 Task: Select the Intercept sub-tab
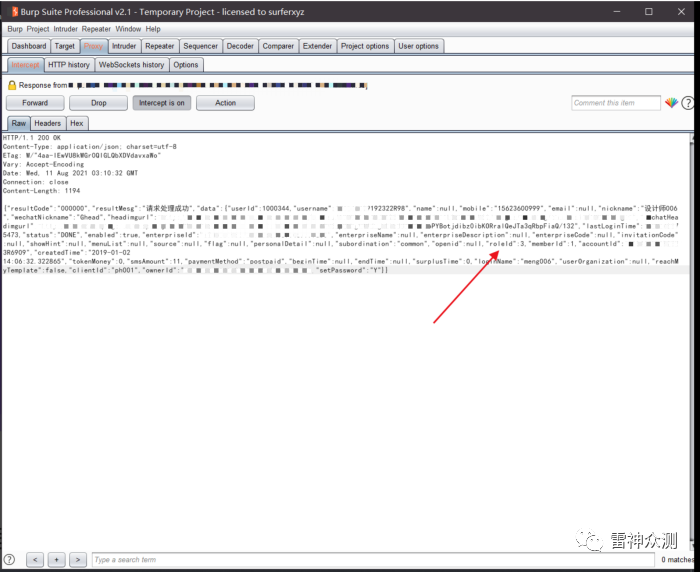(25, 65)
